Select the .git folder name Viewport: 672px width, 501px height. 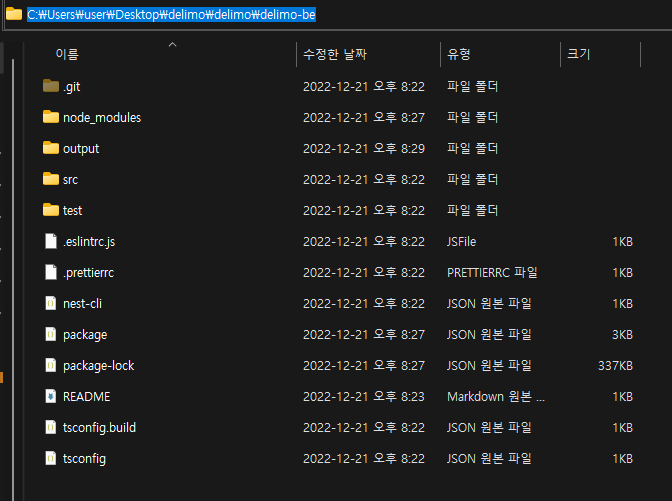pyautogui.click(x=72, y=87)
